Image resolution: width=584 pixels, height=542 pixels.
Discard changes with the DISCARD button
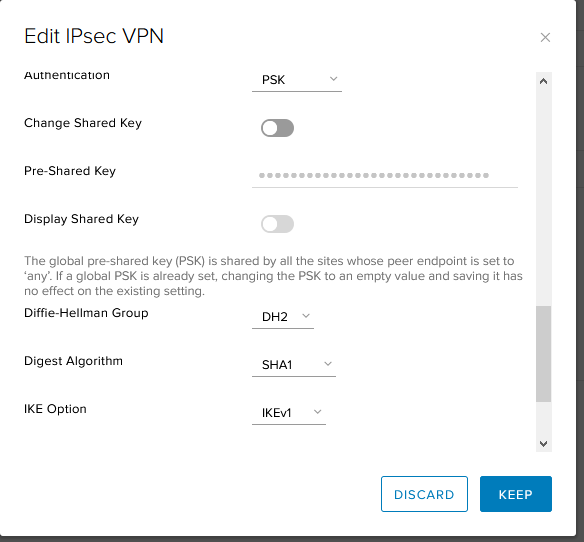coord(424,494)
